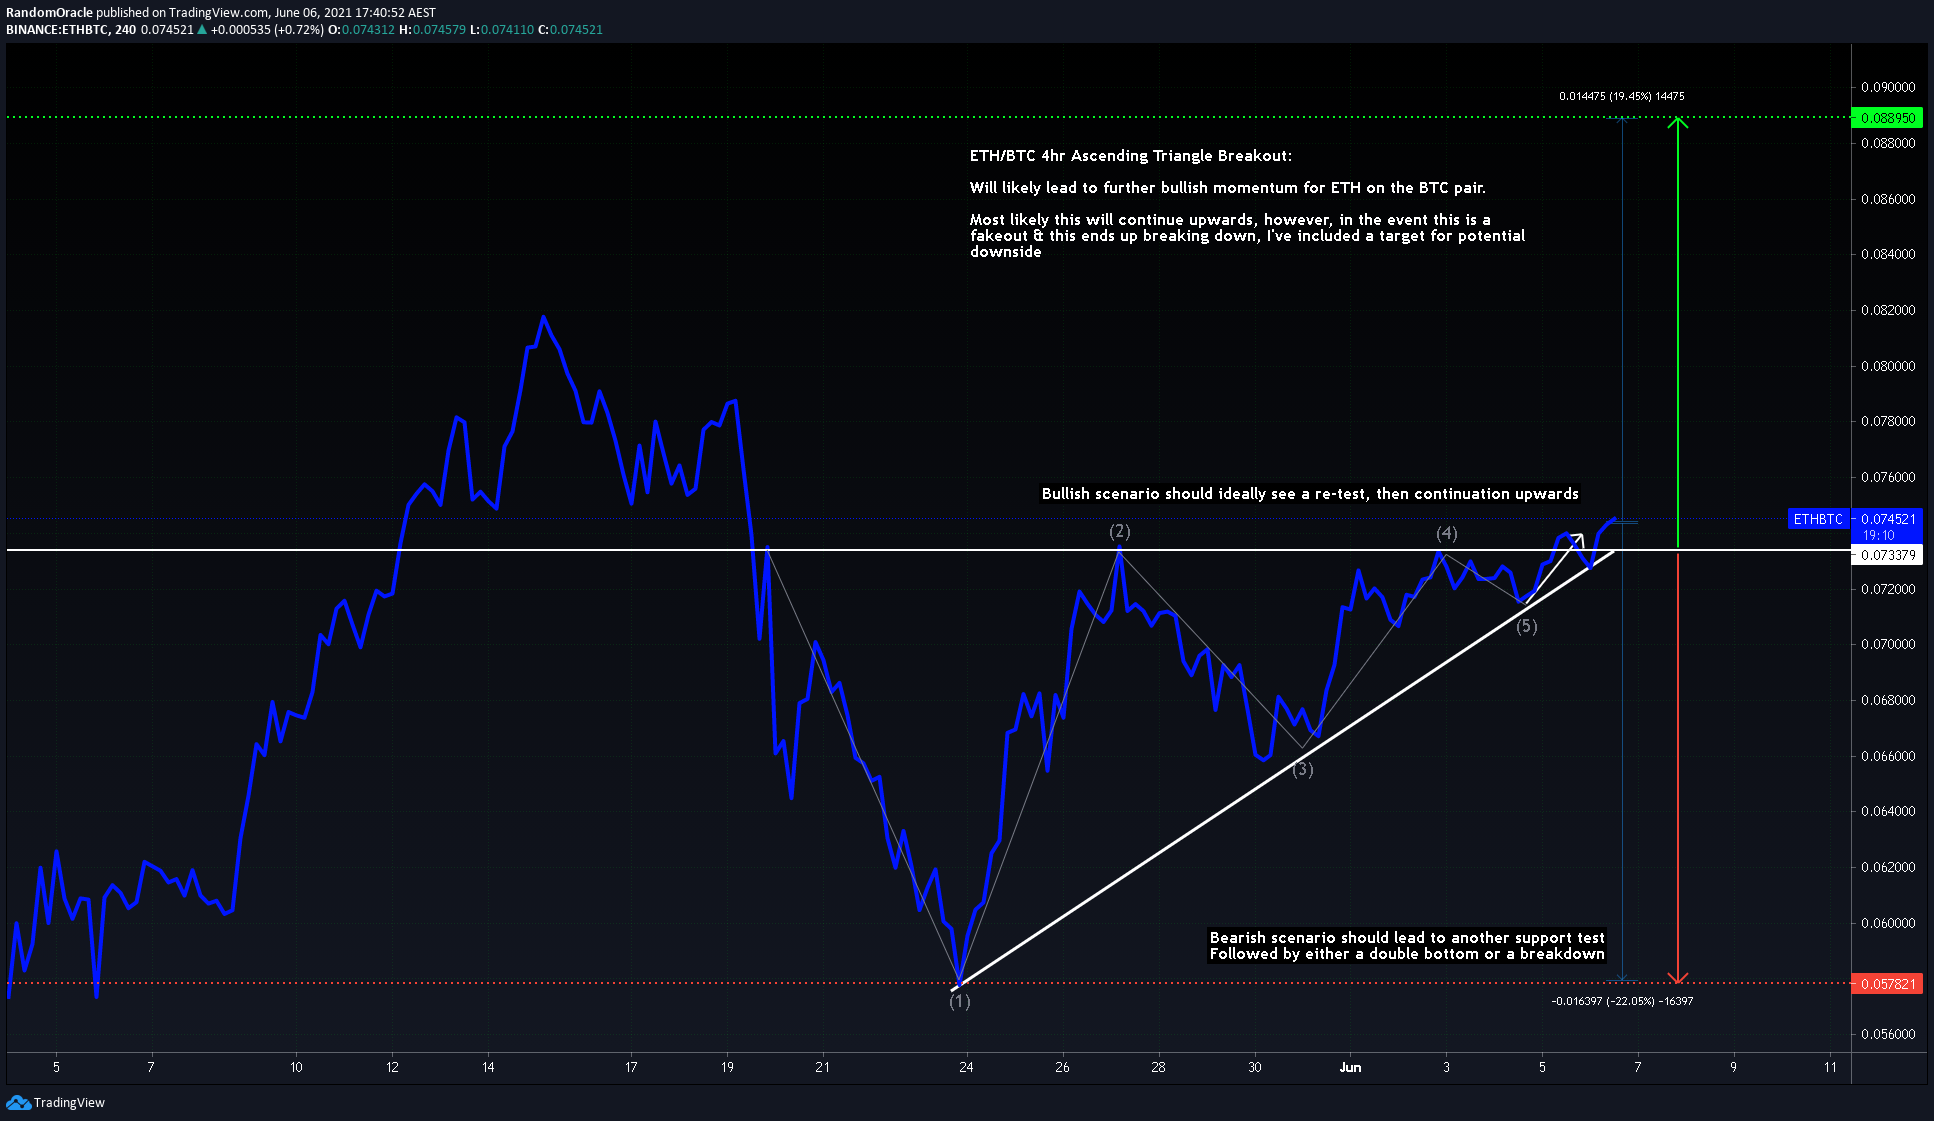Click the wave label (5)
This screenshot has height=1121, width=1934.
coord(1526,627)
